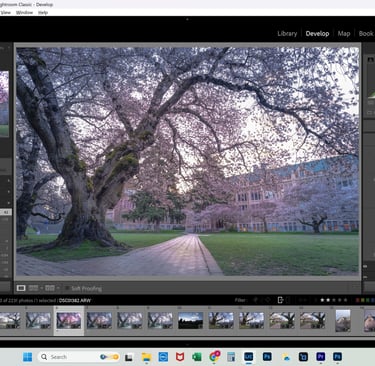Viewport: 375px width, 366px height.
Task: Set rating filter to four stars
Action: tap(340, 300)
